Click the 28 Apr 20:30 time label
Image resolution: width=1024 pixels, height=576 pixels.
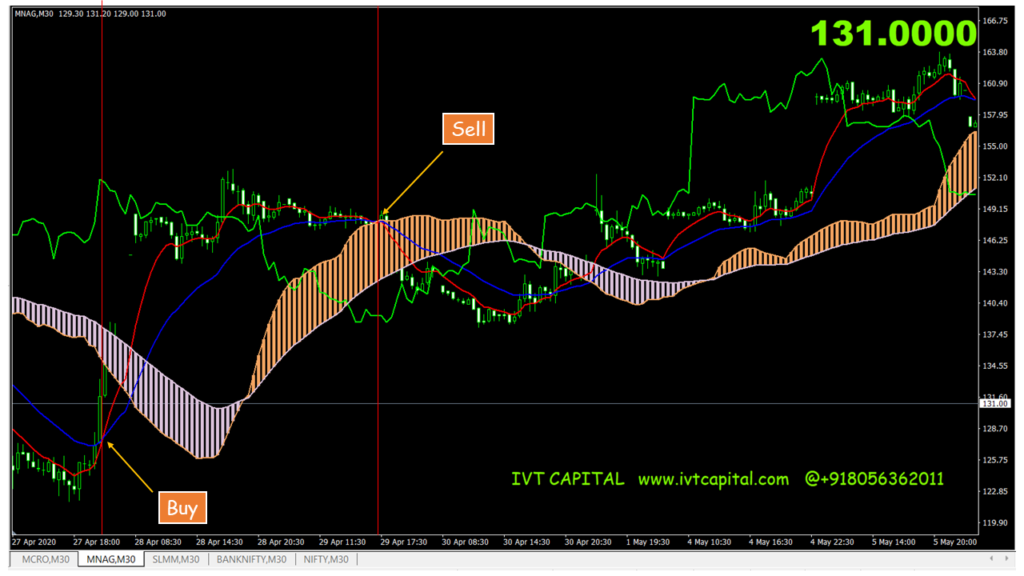click(281, 542)
